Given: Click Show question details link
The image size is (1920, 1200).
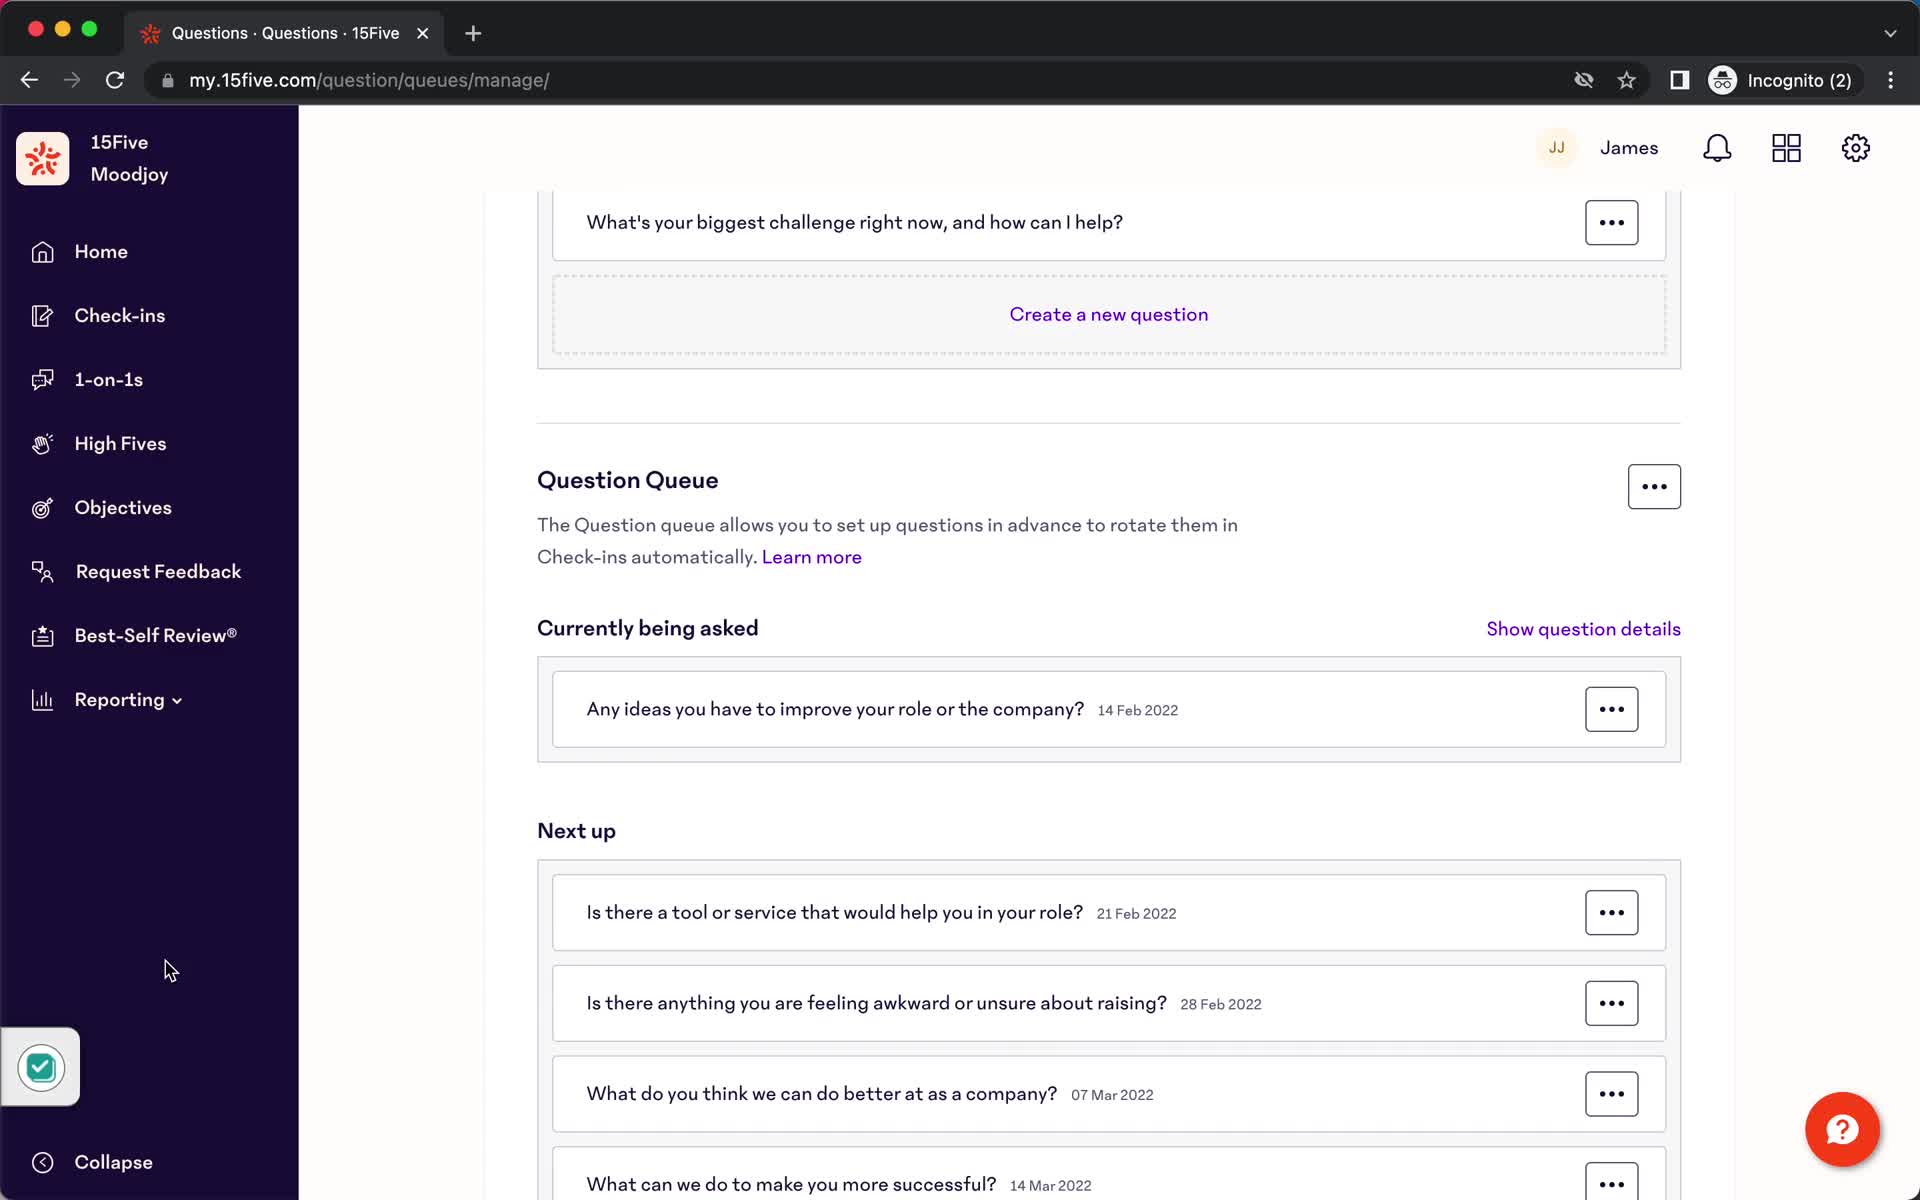Looking at the screenshot, I should pos(1583,629).
